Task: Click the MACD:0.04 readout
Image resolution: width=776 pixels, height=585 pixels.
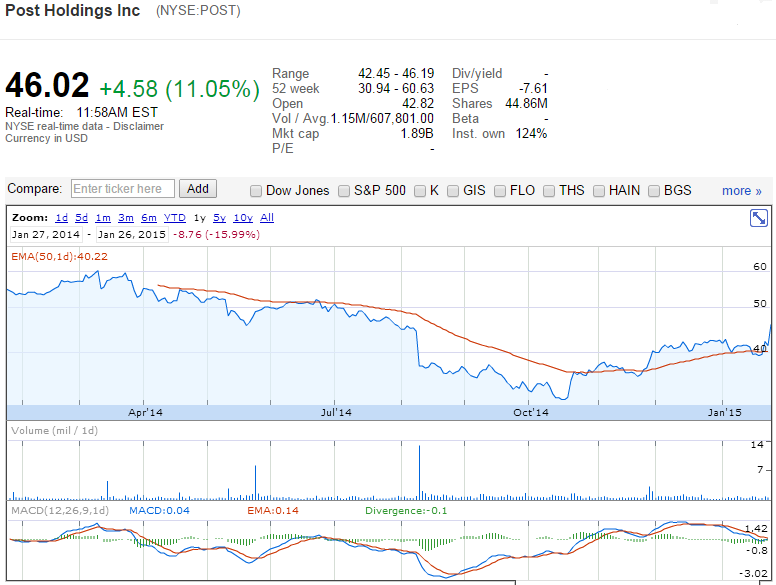Action: pos(159,510)
